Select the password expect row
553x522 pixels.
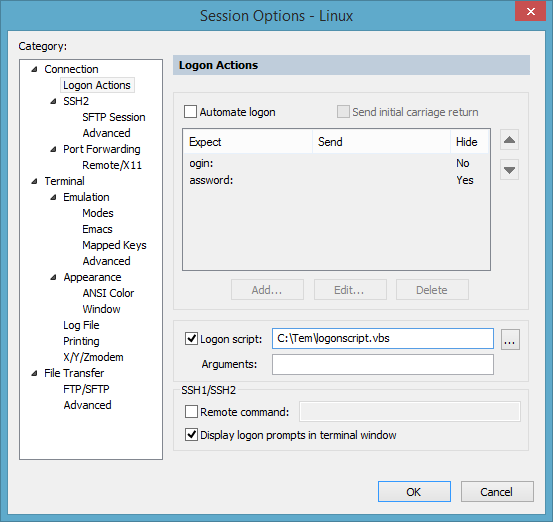coord(336,180)
